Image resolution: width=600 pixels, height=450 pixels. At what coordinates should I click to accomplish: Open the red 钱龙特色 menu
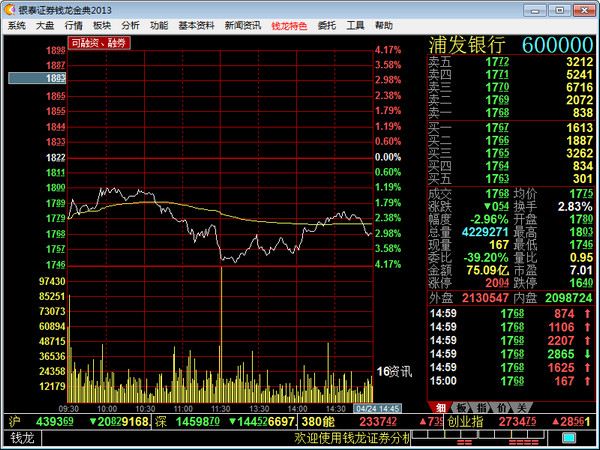pos(289,26)
